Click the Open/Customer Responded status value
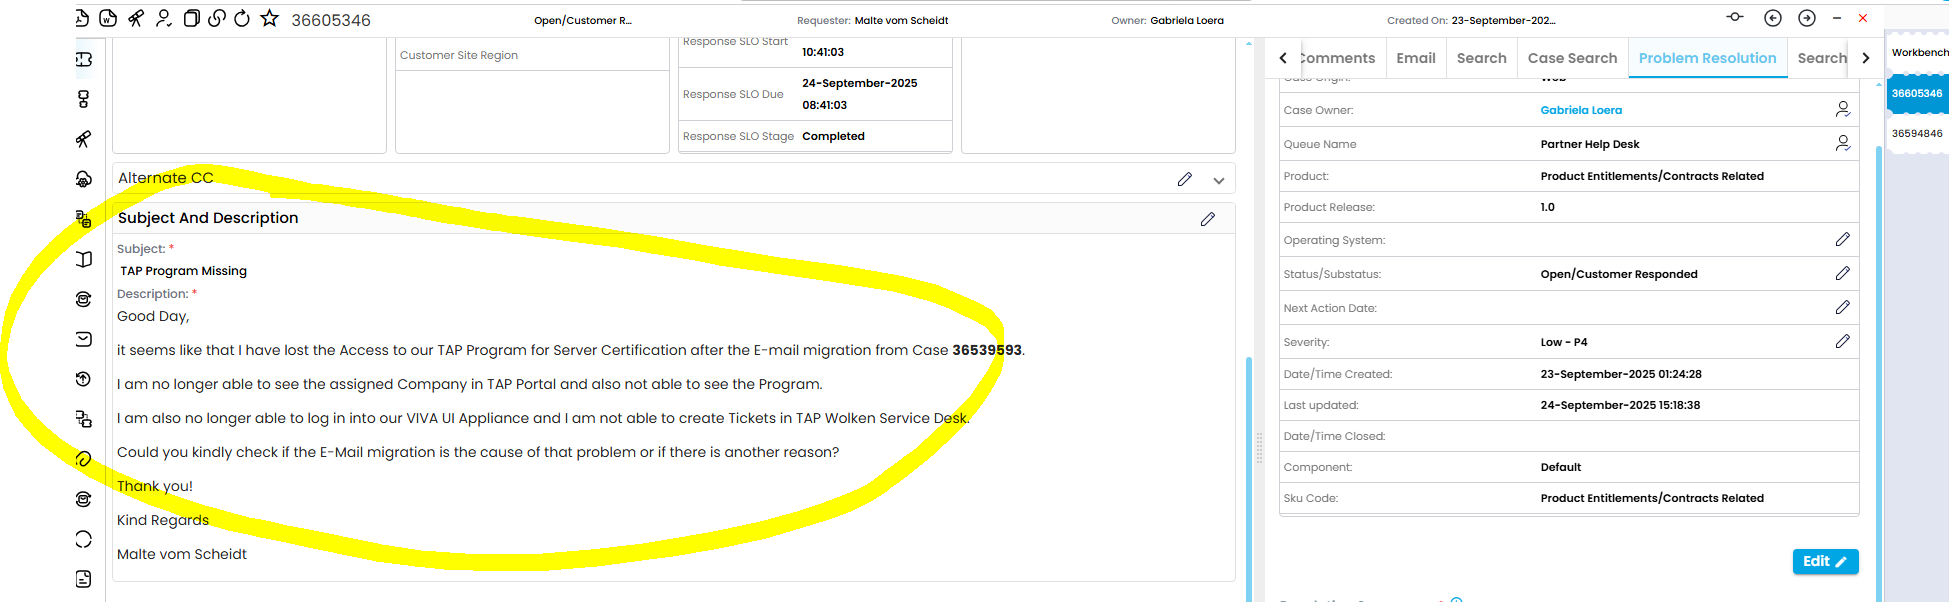 1619,274
